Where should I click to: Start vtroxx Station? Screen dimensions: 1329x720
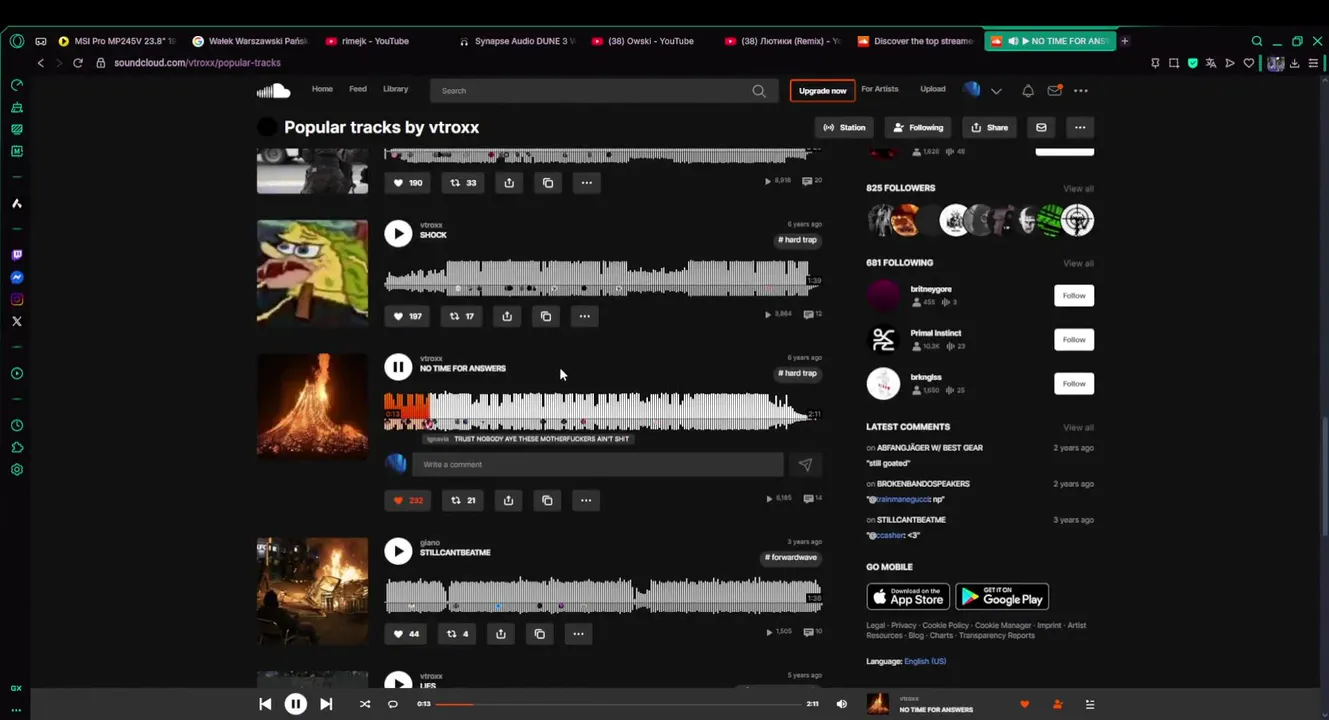coord(845,127)
